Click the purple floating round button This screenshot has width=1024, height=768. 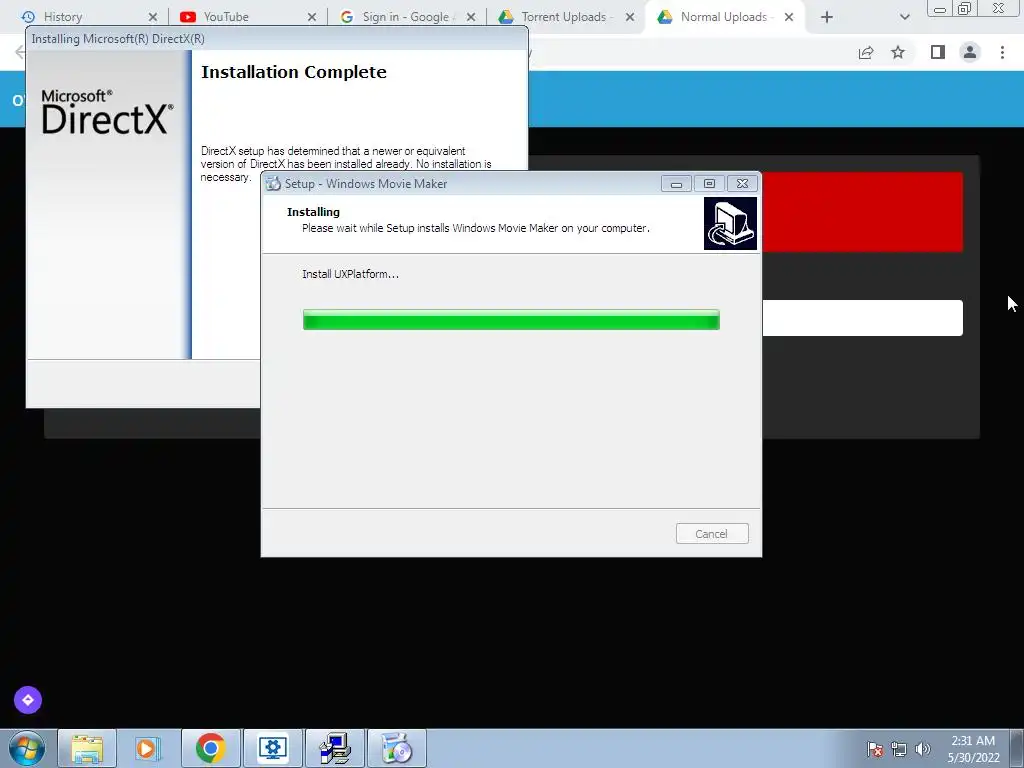(28, 700)
